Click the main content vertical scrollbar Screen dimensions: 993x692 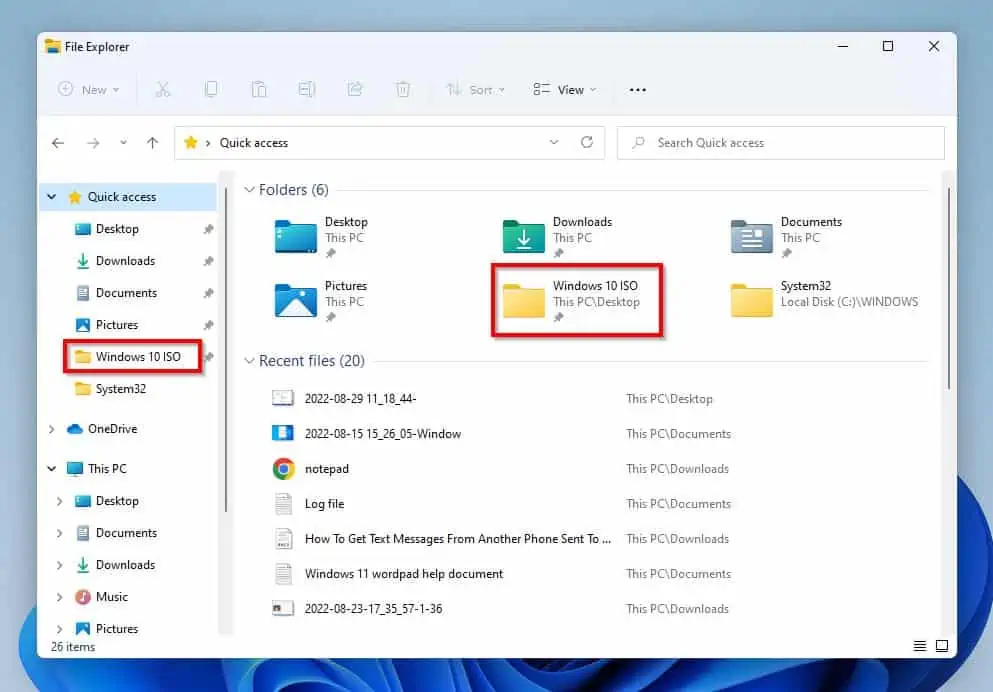[x=949, y=289]
